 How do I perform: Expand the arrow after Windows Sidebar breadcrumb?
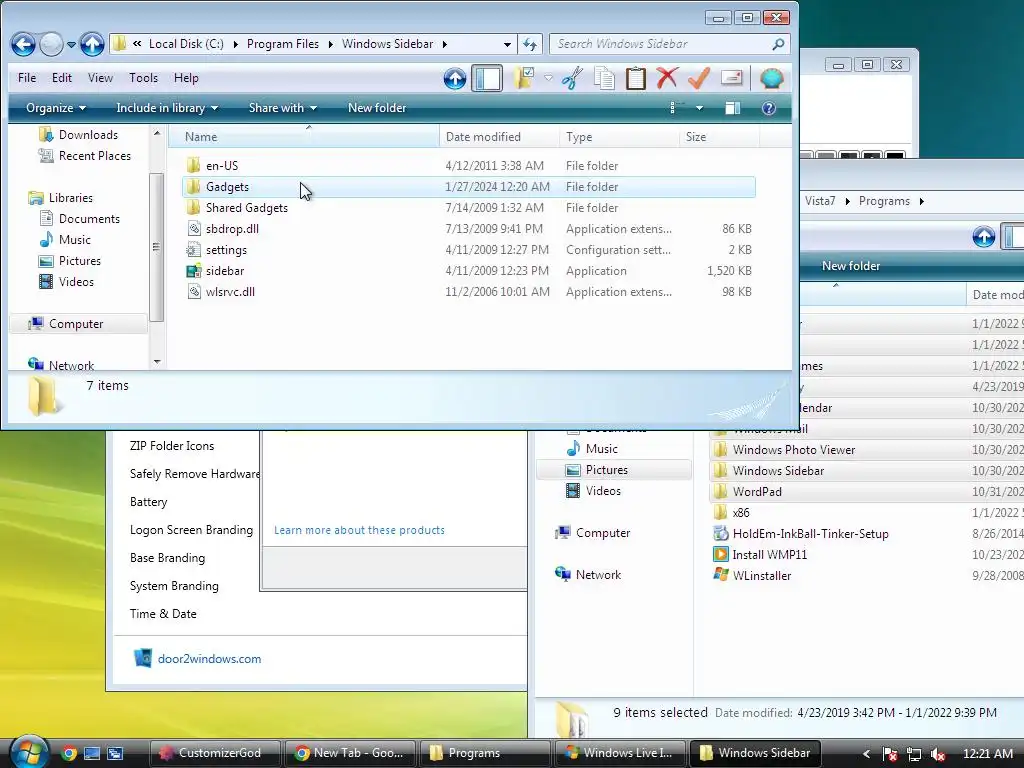tap(445, 44)
